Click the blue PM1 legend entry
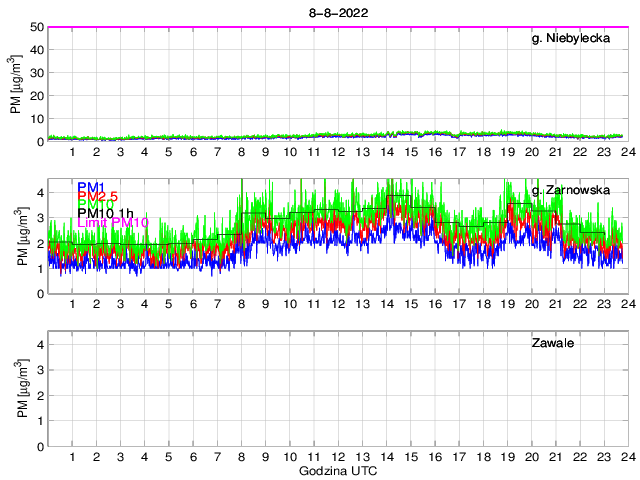 click(x=92, y=187)
